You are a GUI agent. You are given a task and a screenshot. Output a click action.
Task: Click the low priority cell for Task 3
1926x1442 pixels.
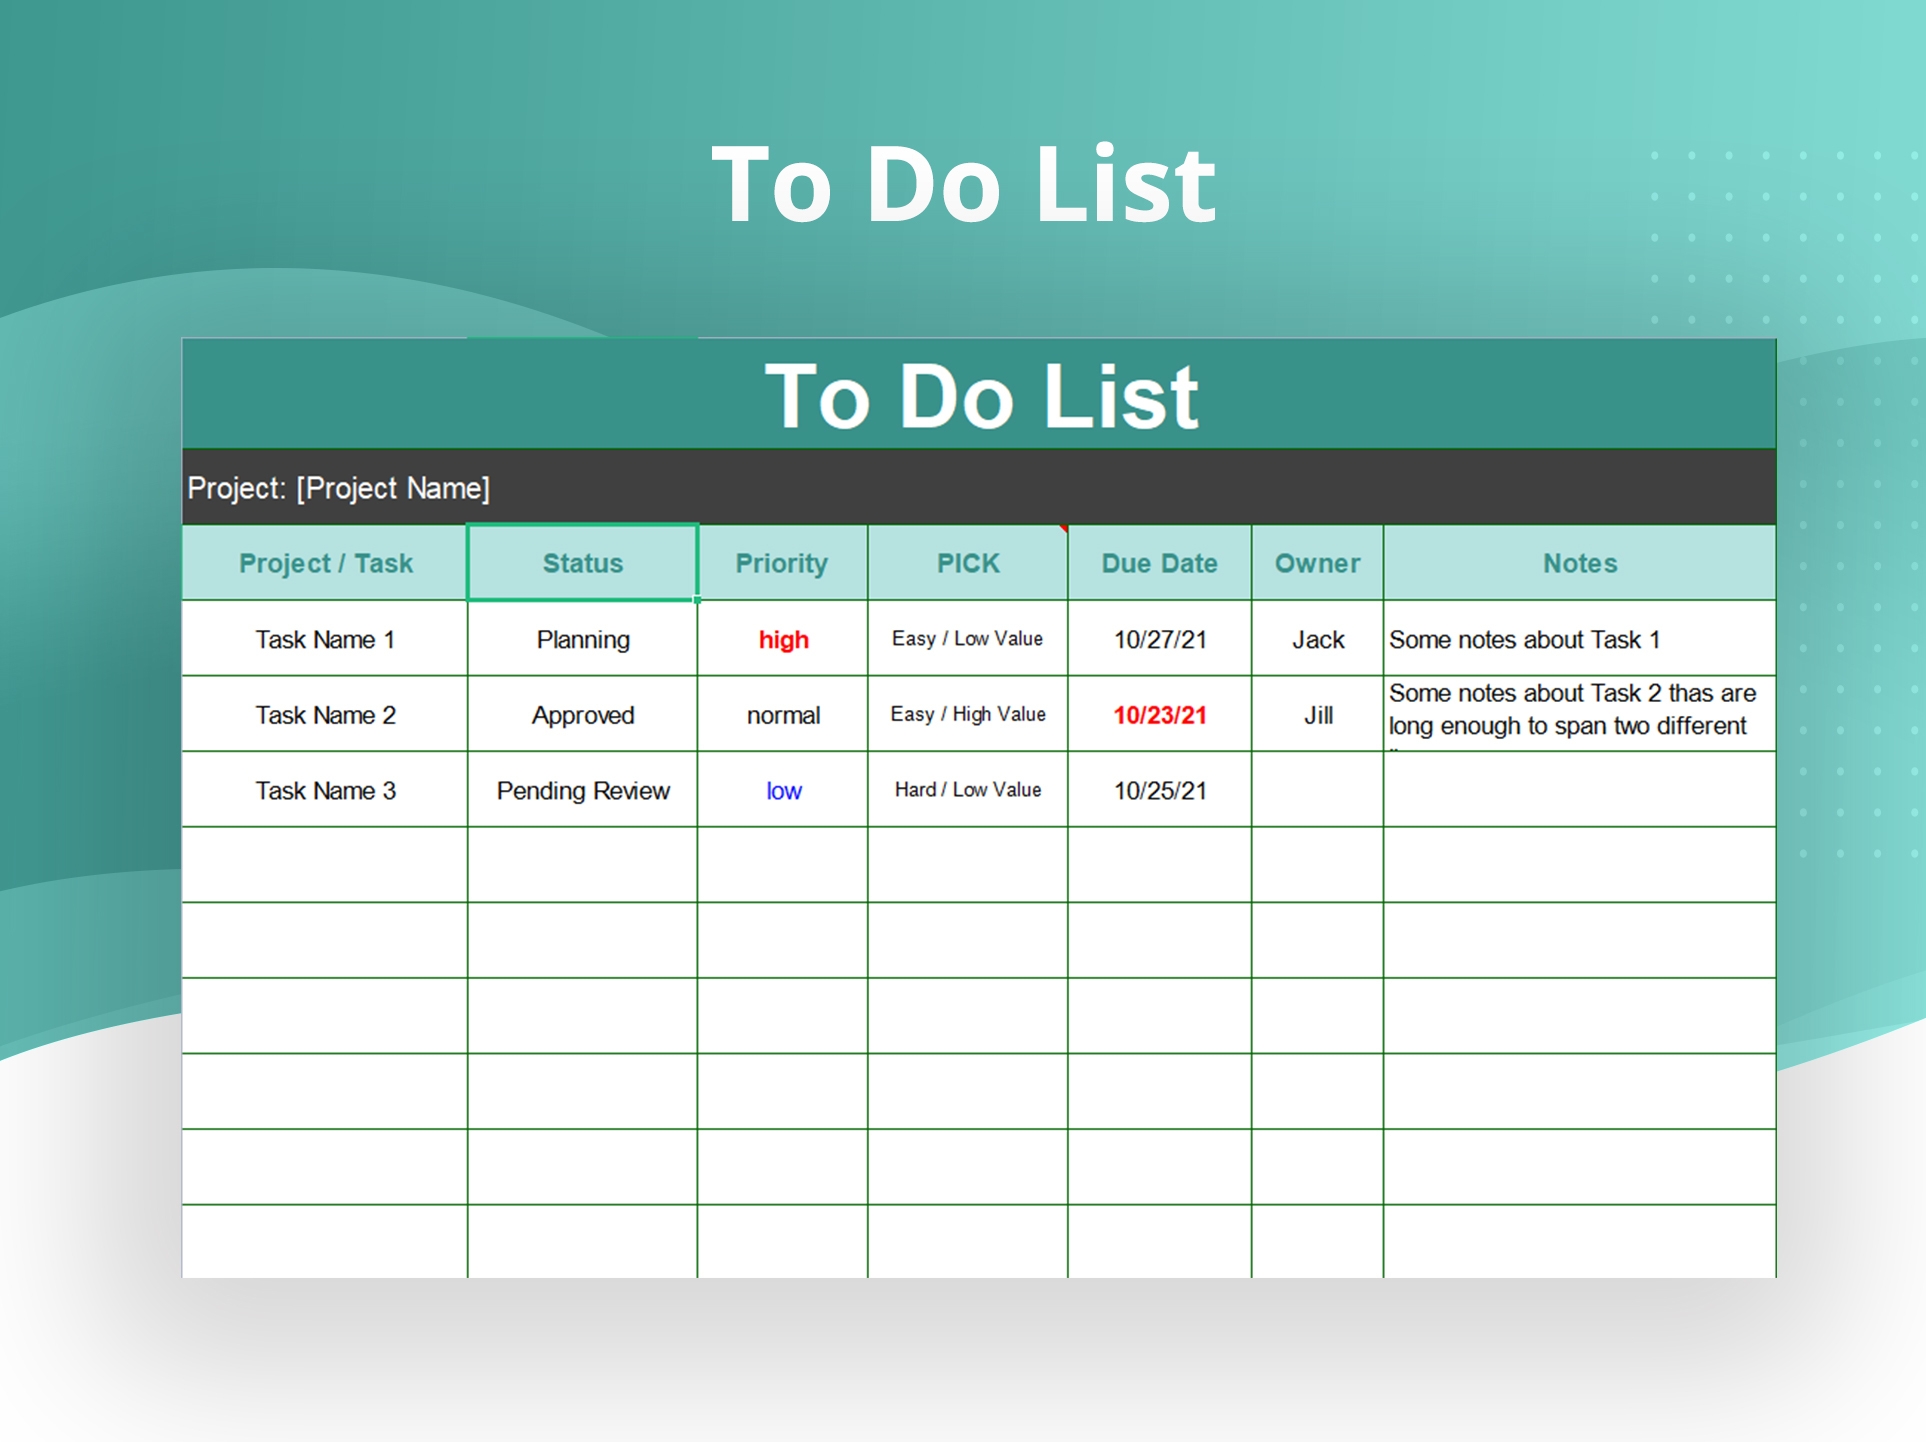click(782, 790)
